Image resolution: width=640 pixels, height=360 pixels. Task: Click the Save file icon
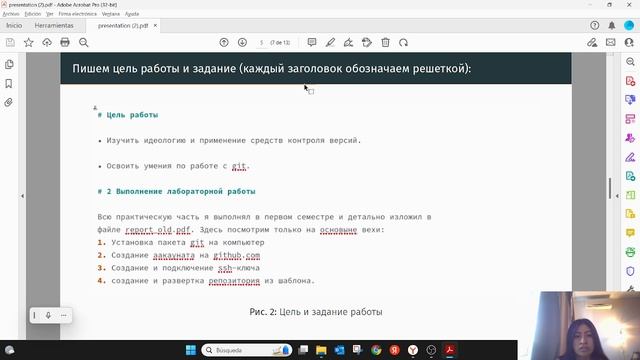click(10, 42)
